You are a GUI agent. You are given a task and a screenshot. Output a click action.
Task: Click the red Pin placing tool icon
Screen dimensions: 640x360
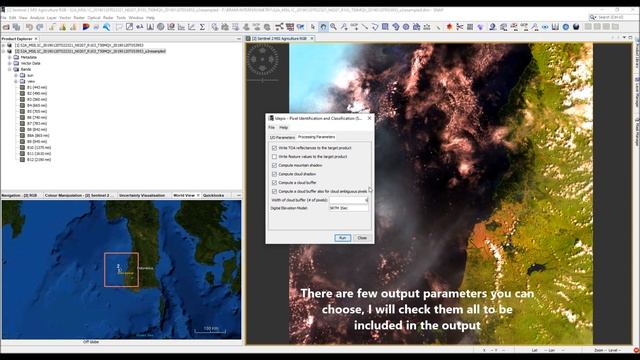click(449, 27)
